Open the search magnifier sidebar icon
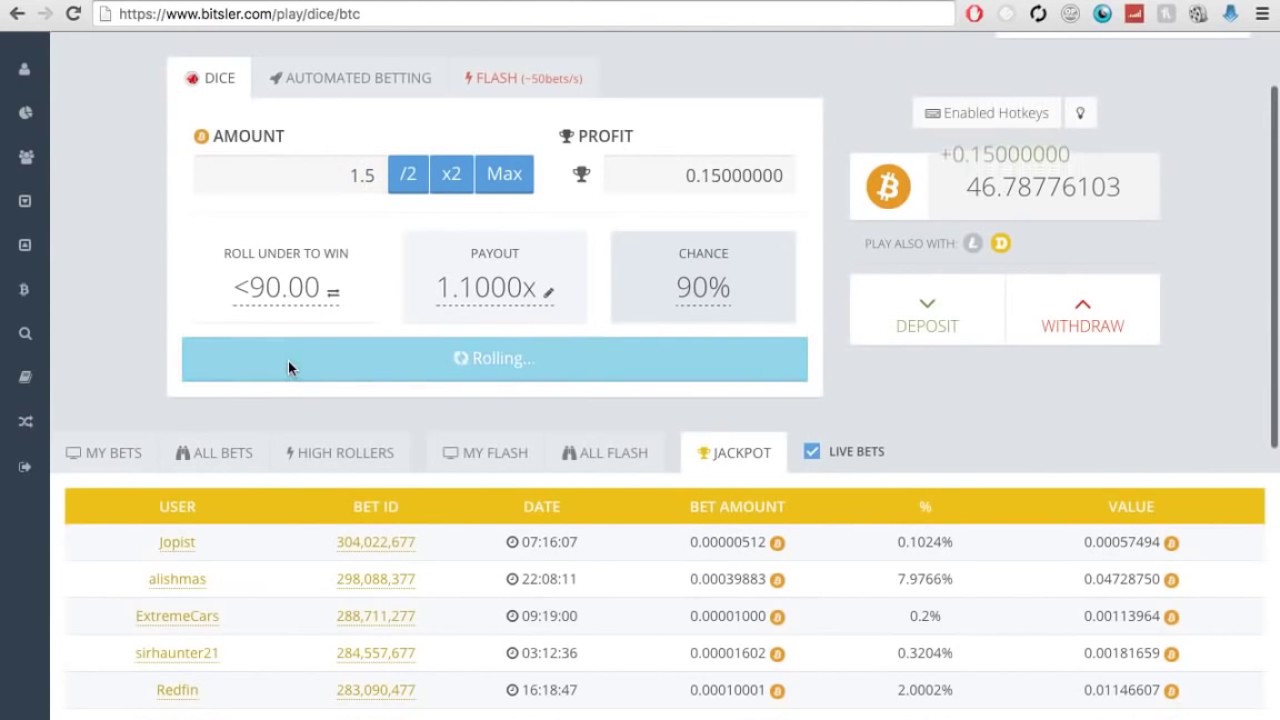 (x=25, y=333)
